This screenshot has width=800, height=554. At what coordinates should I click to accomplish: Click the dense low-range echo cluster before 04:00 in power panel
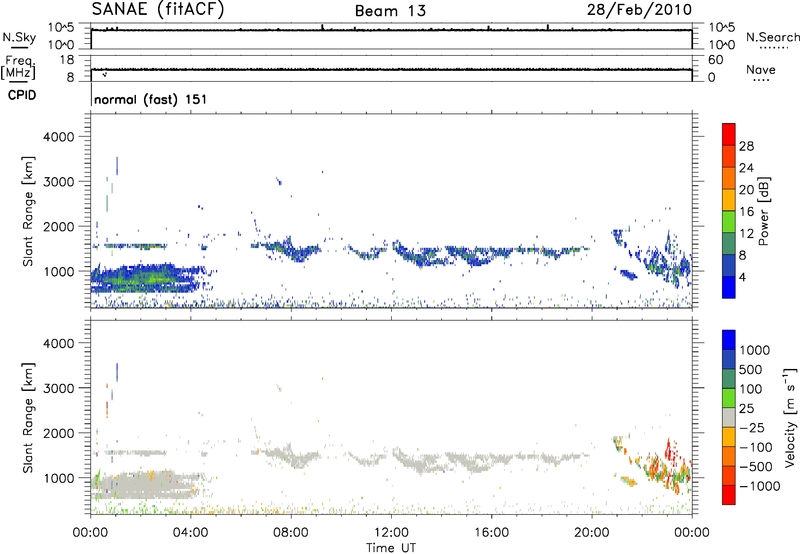point(148,278)
